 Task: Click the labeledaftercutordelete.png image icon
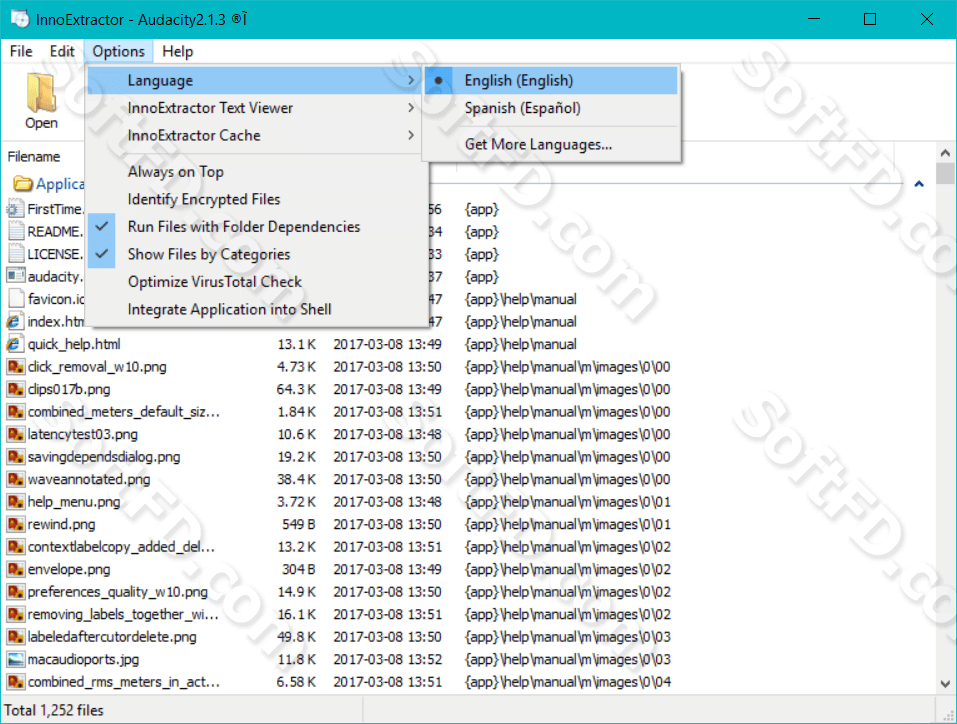tap(15, 637)
